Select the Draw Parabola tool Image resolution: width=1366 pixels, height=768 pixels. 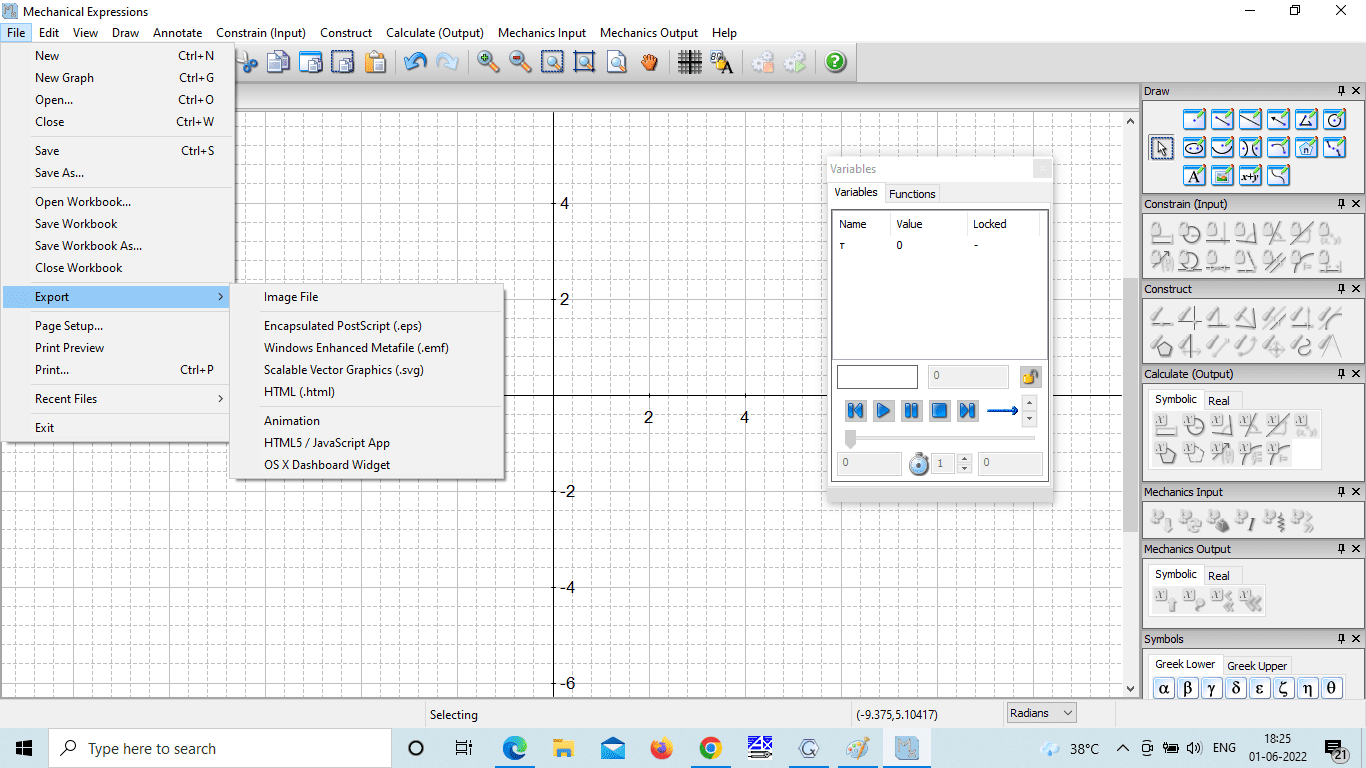(x=1222, y=148)
